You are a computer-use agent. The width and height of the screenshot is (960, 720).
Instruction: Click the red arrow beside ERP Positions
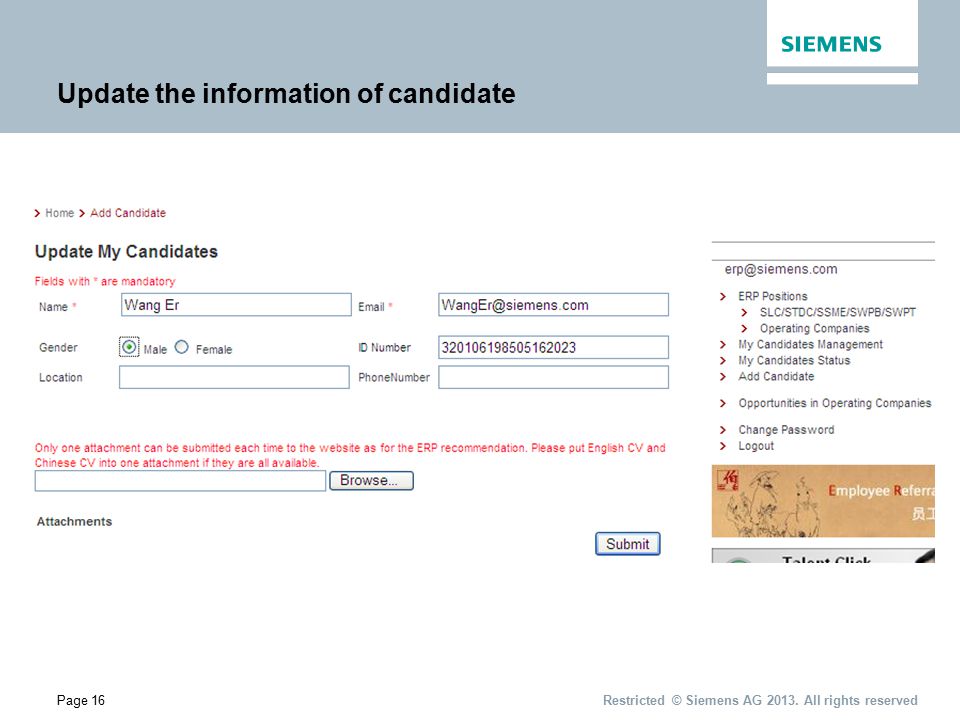click(x=723, y=296)
